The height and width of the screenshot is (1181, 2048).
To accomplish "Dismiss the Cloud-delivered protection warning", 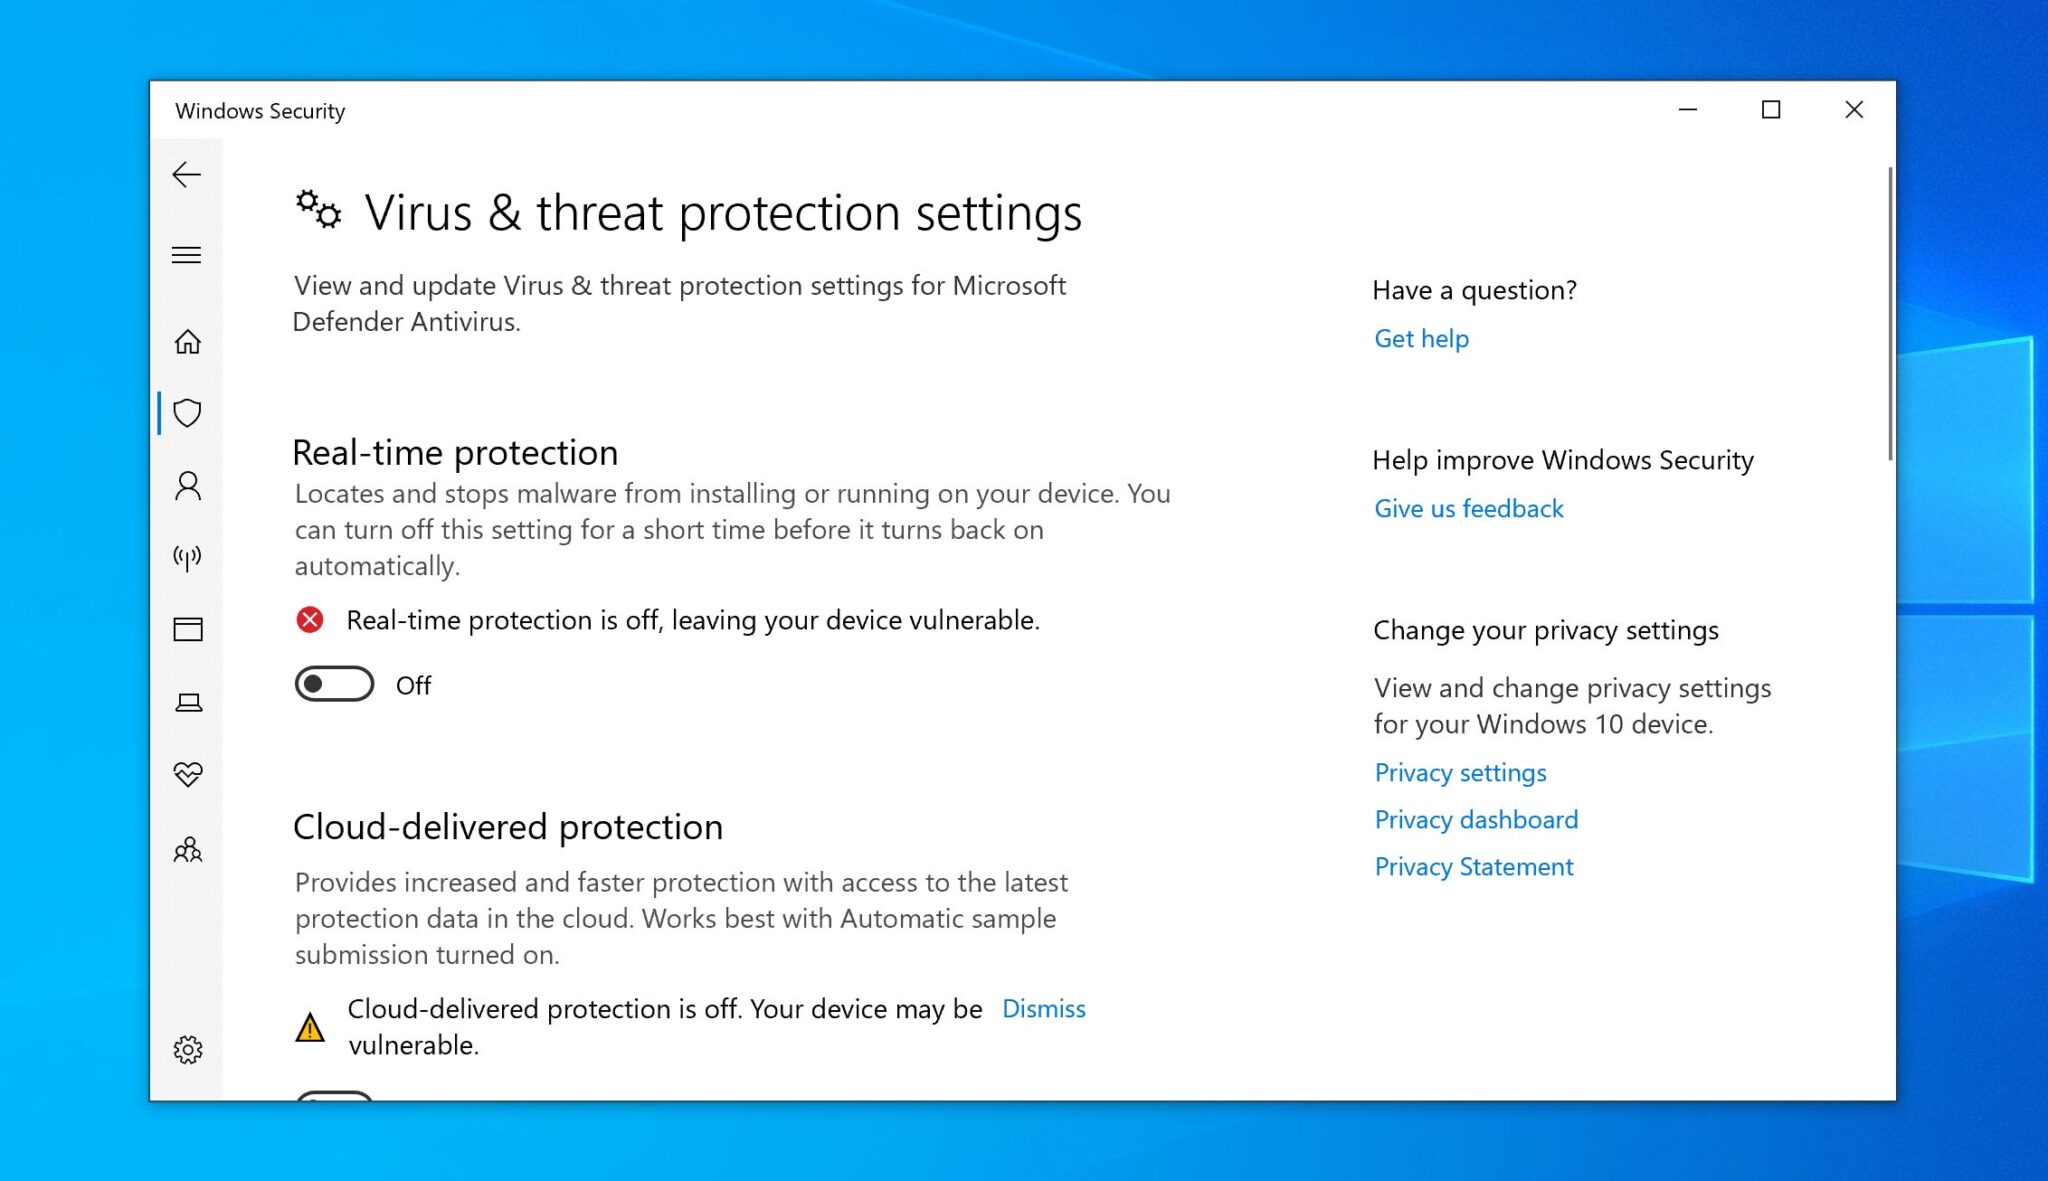I will coord(1044,1008).
